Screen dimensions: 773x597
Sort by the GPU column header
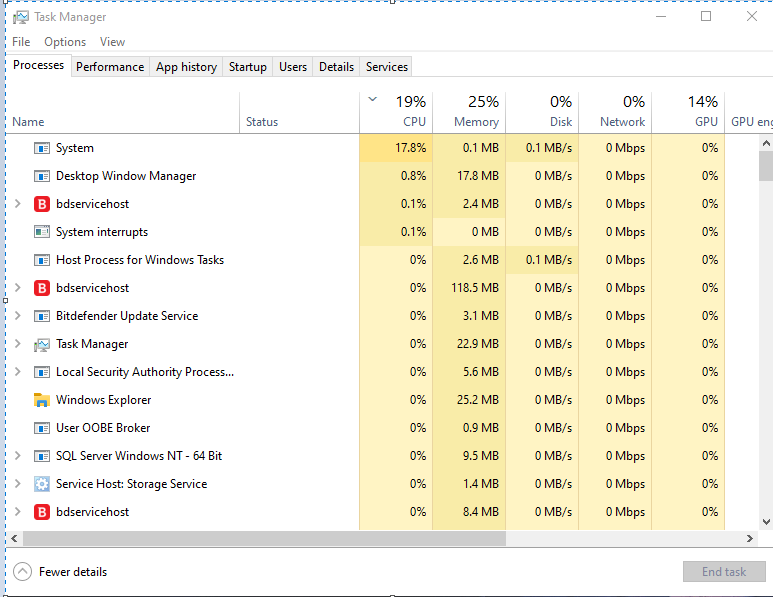[x=688, y=113]
